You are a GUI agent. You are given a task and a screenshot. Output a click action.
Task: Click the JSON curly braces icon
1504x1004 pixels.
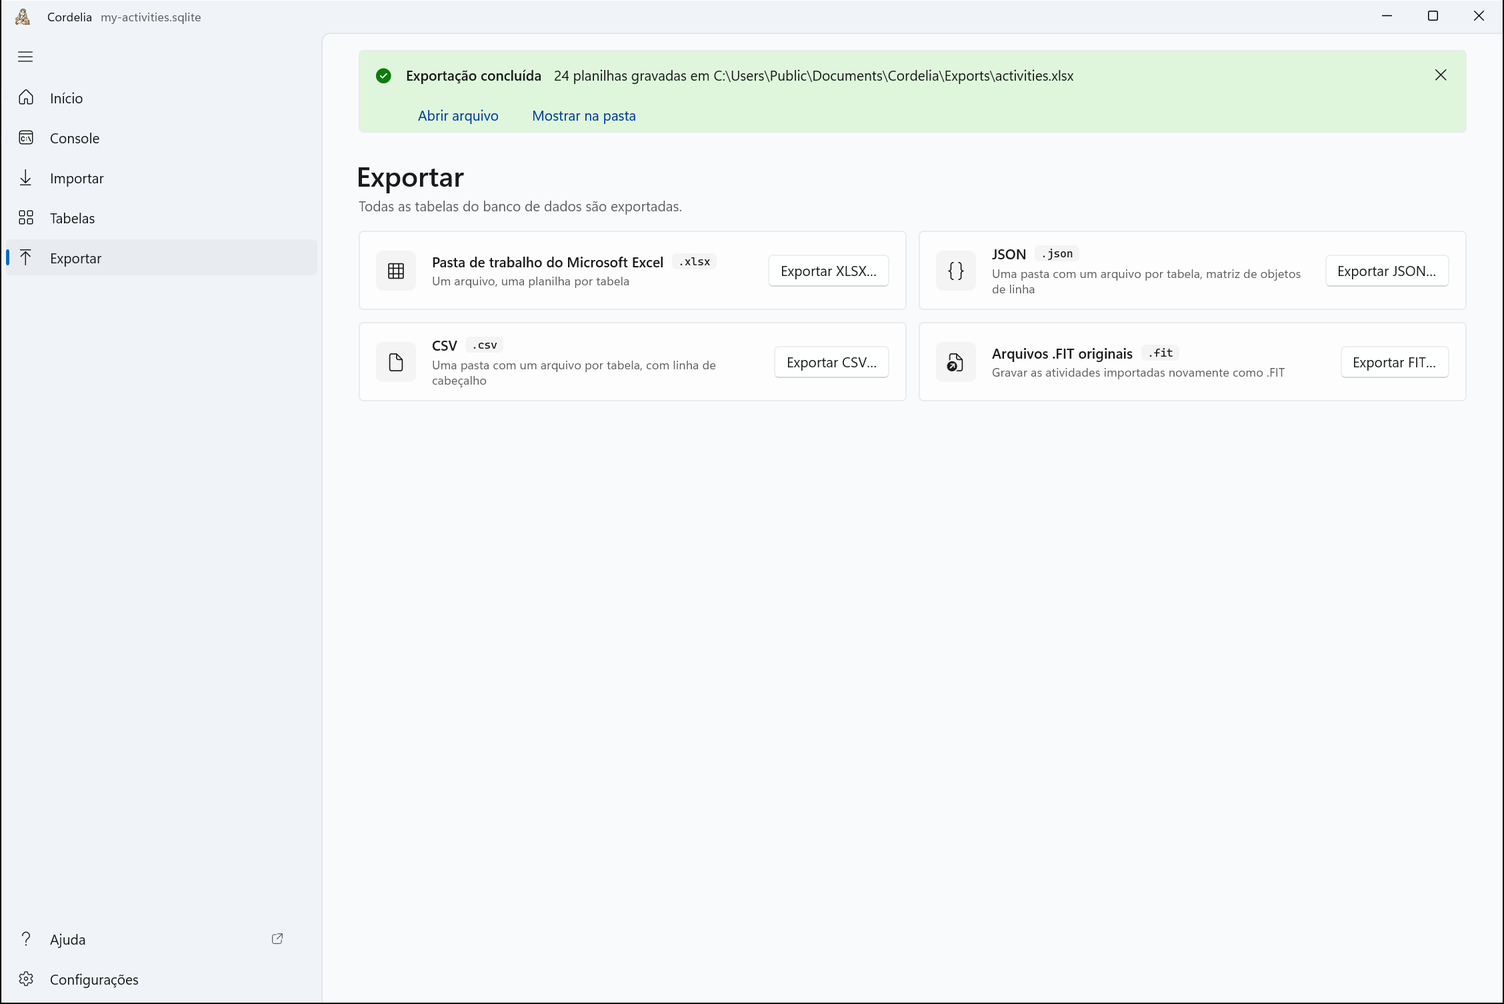pos(956,271)
